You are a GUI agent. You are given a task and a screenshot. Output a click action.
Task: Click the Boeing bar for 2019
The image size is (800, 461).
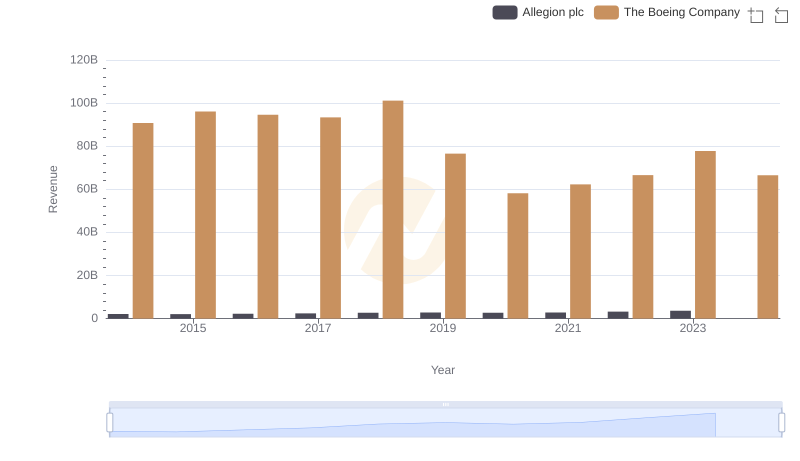point(455,236)
